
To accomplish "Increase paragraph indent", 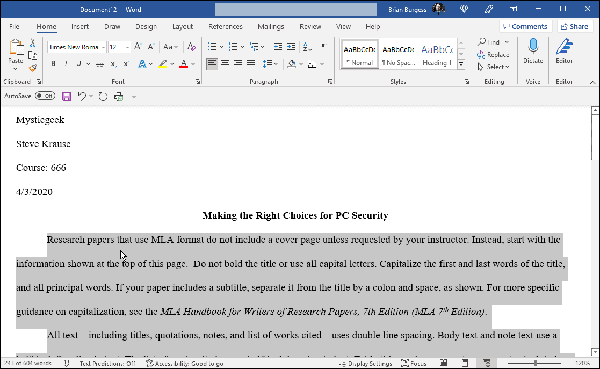I will [x=291, y=47].
